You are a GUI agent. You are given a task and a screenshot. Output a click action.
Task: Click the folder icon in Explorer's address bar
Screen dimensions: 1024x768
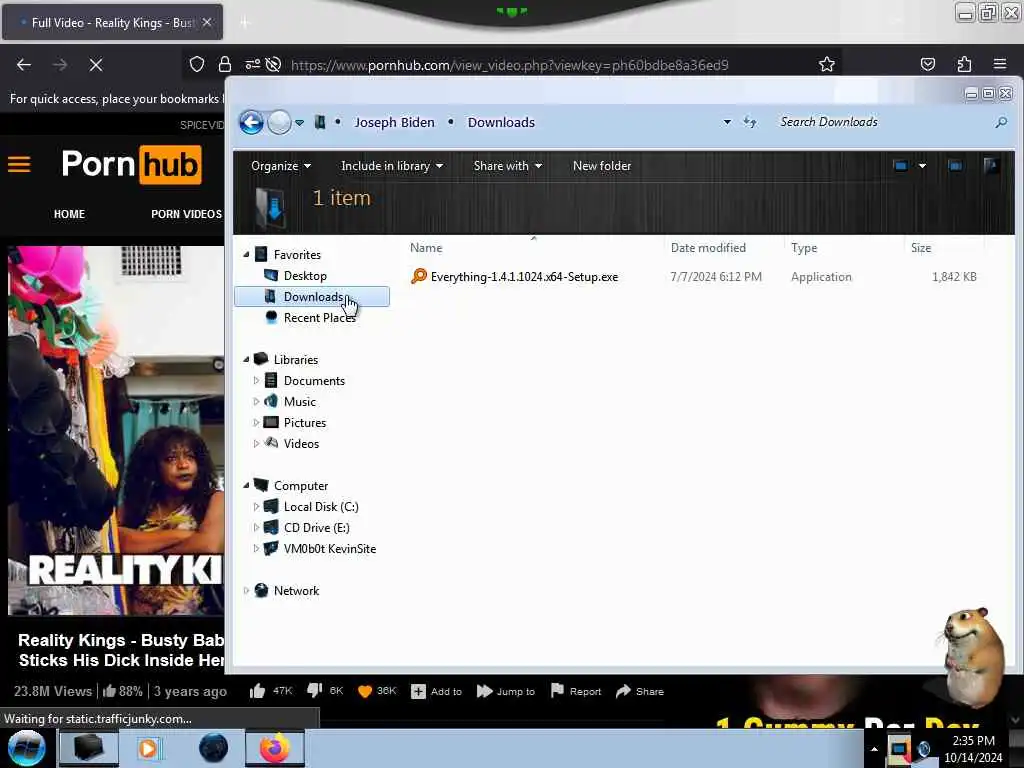[x=319, y=122]
